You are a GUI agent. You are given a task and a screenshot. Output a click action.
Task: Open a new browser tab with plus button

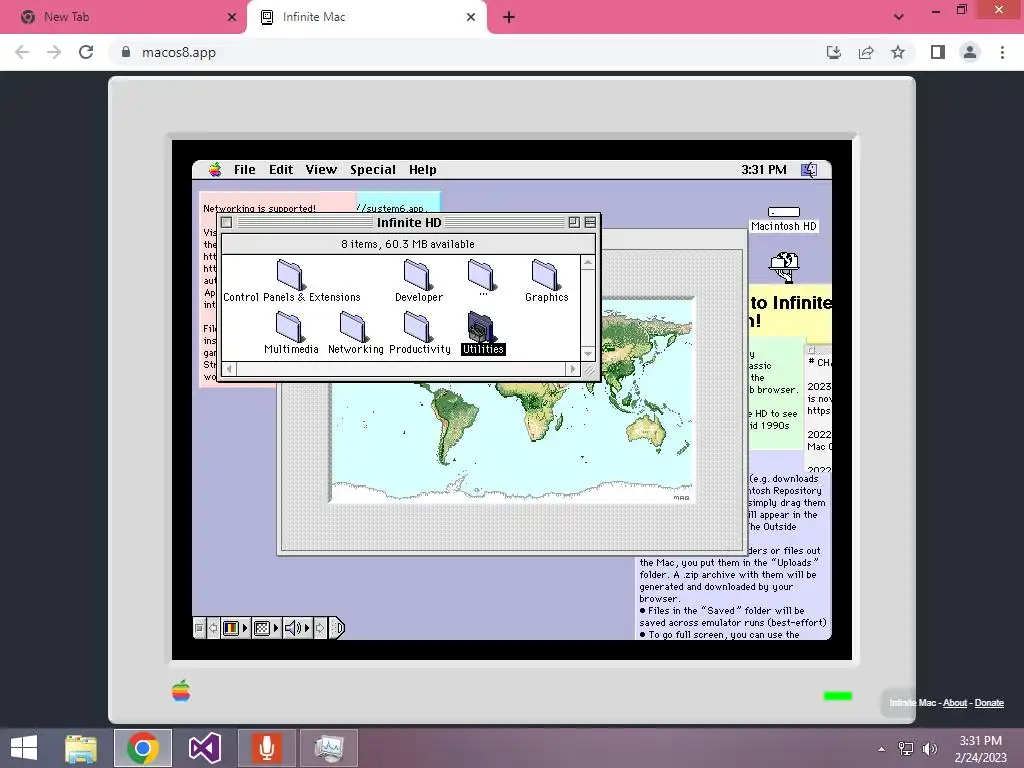coord(509,17)
